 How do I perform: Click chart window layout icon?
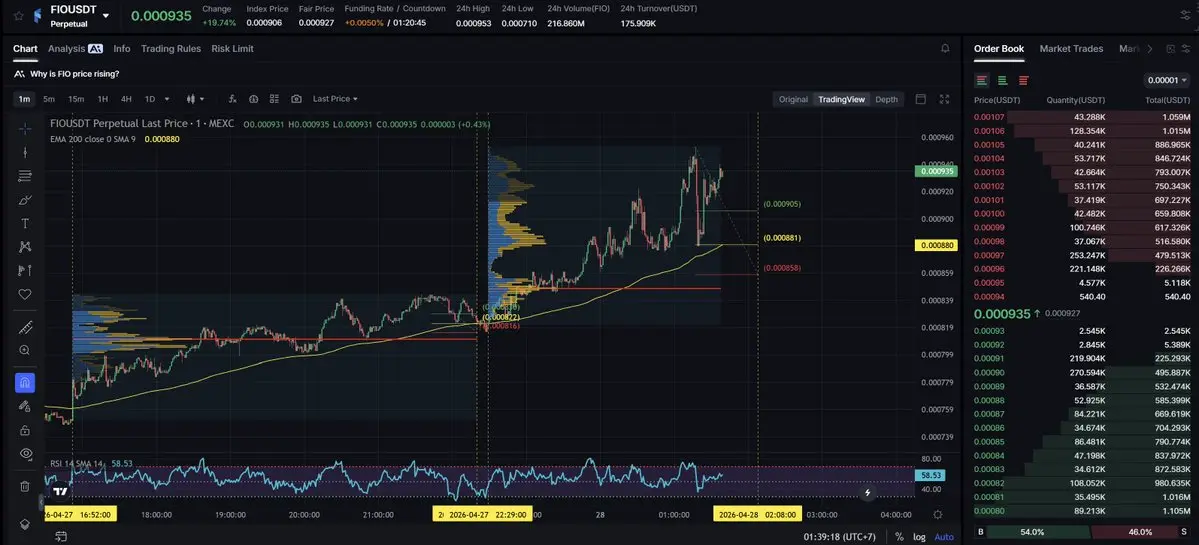921,99
